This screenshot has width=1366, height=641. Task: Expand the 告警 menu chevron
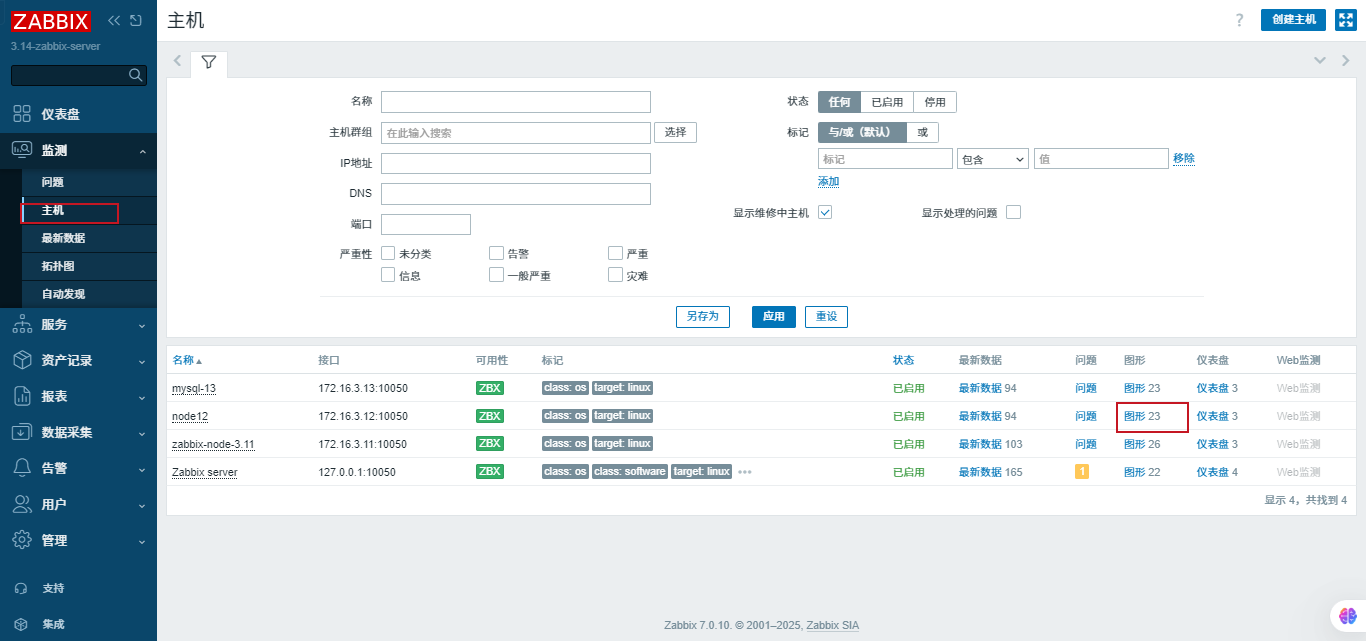(x=142, y=469)
